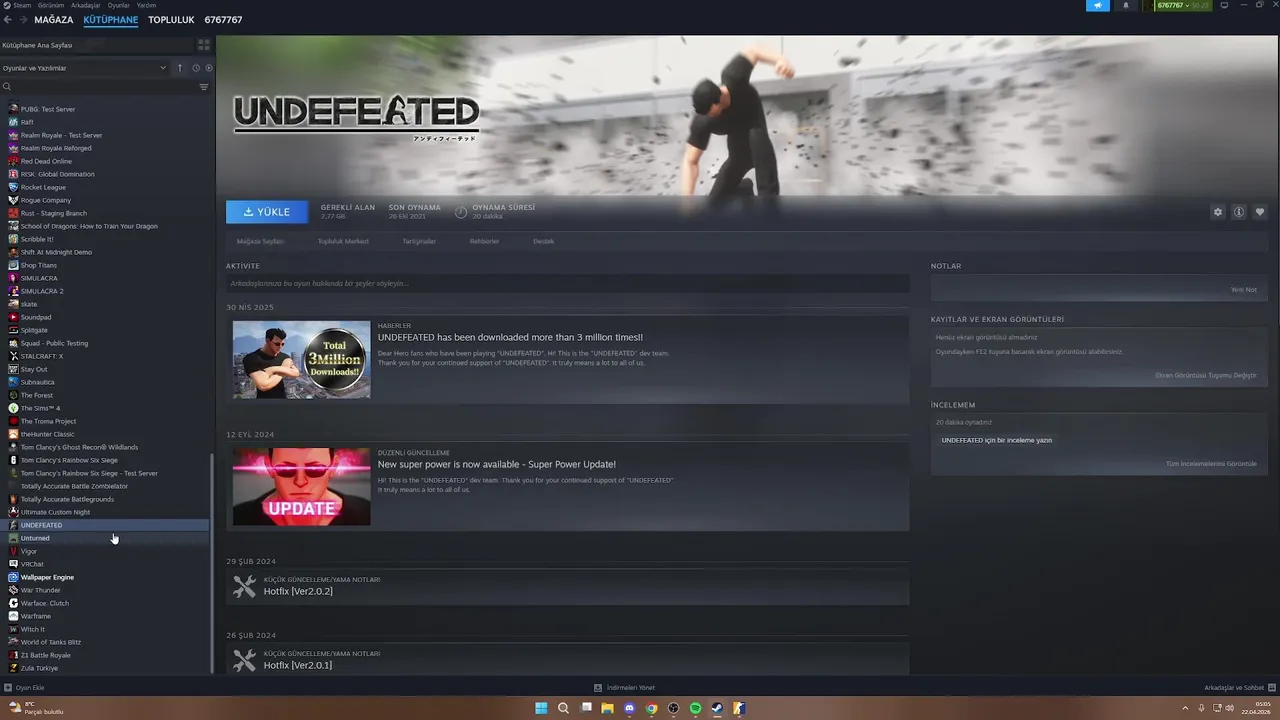This screenshot has width=1280, height=720.
Task: Click the activity status input field
Action: (x=567, y=284)
